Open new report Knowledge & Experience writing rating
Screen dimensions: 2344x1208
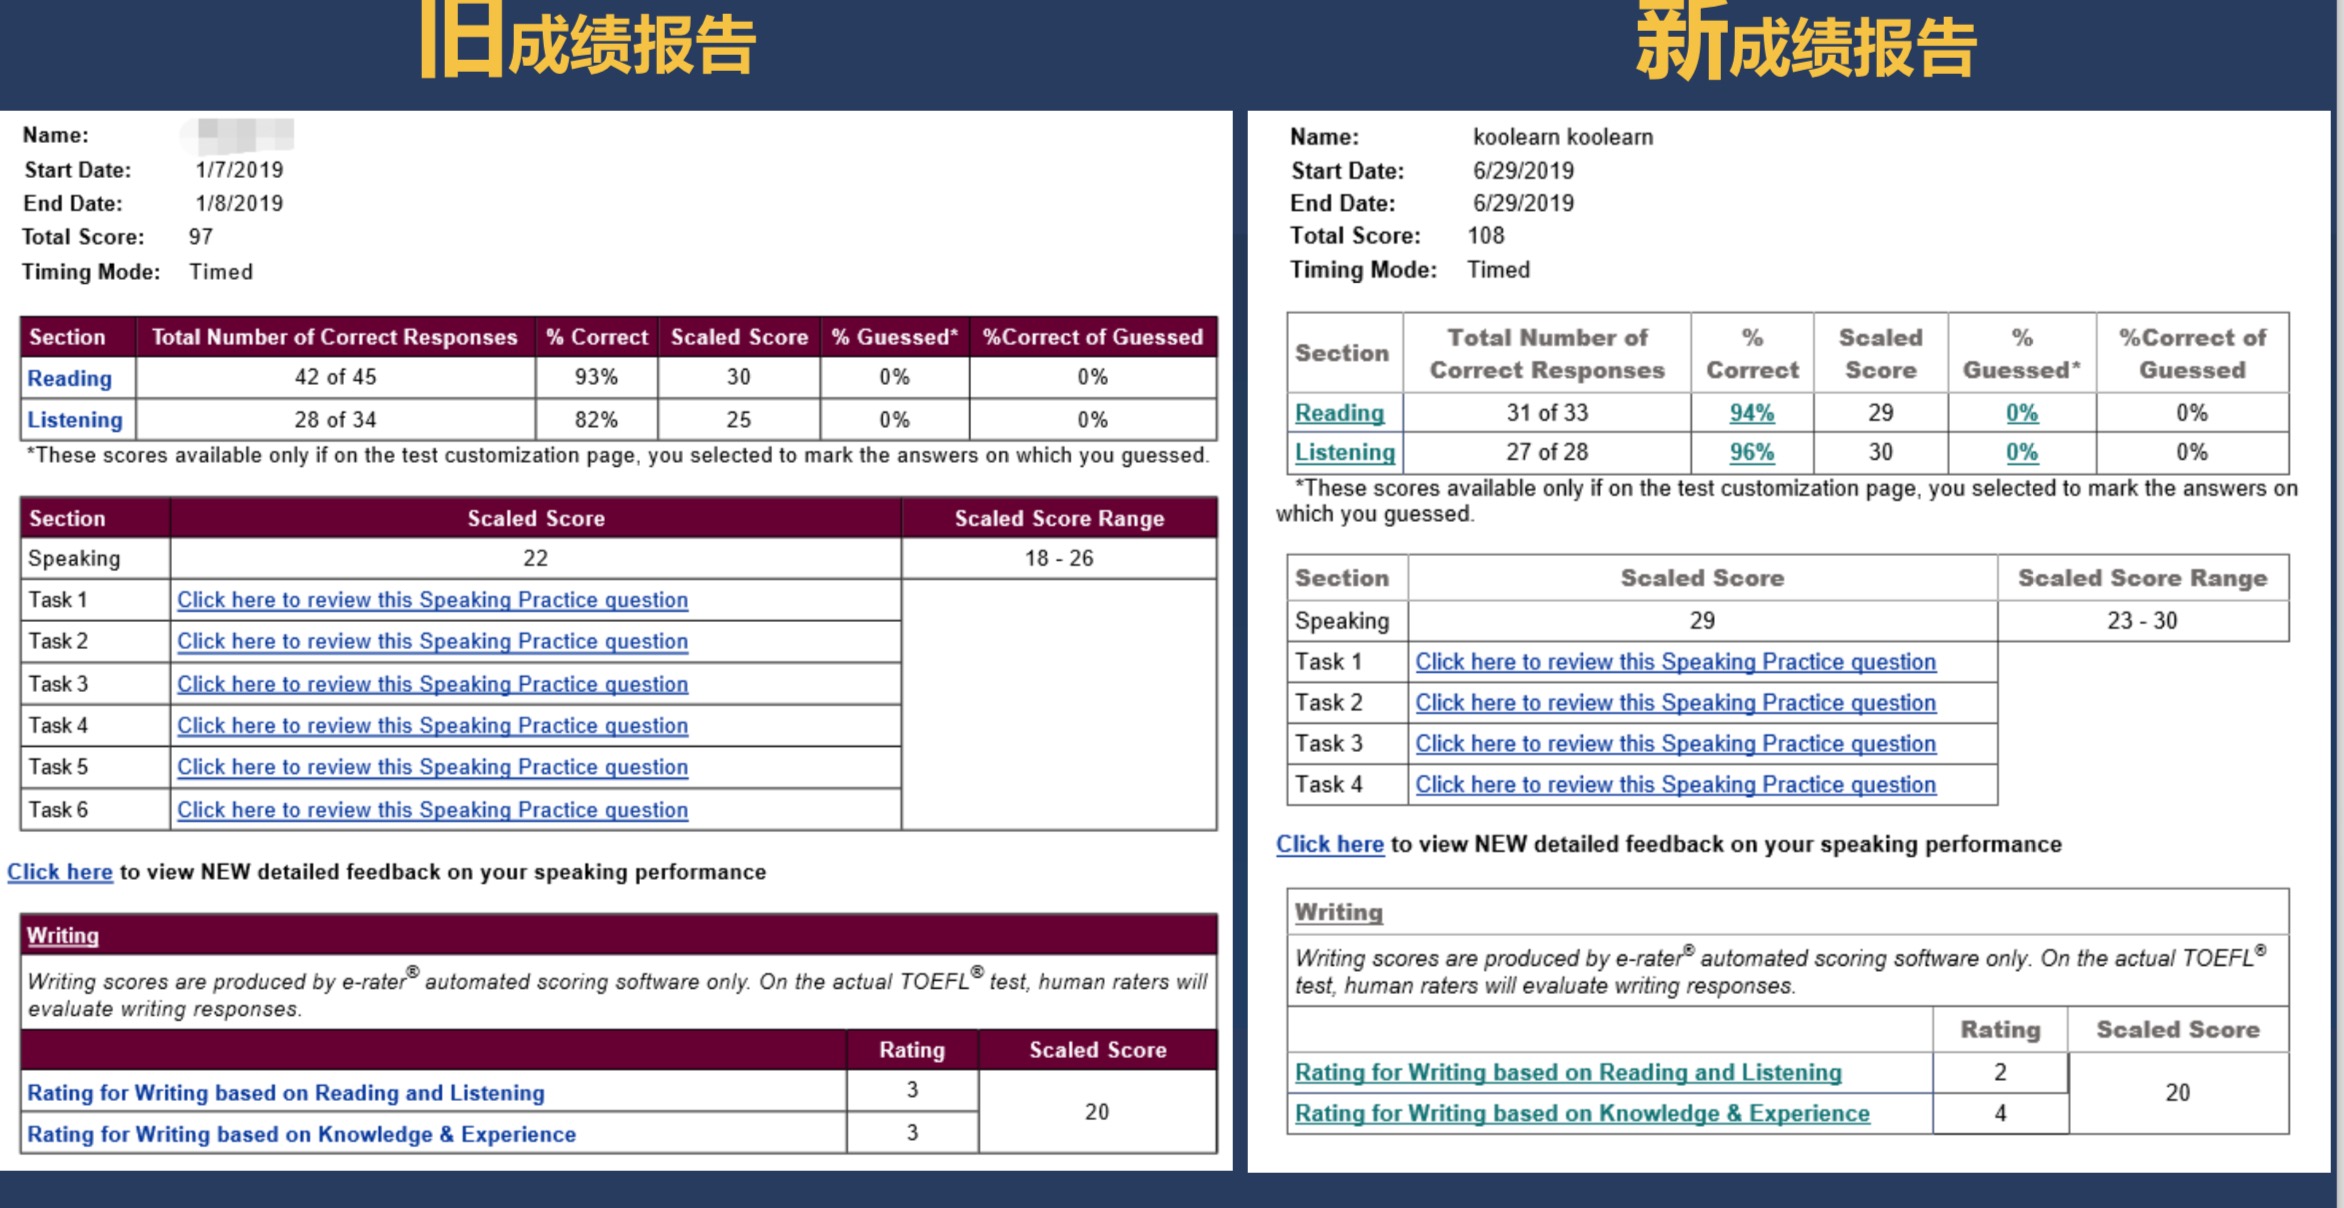tap(1581, 1114)
